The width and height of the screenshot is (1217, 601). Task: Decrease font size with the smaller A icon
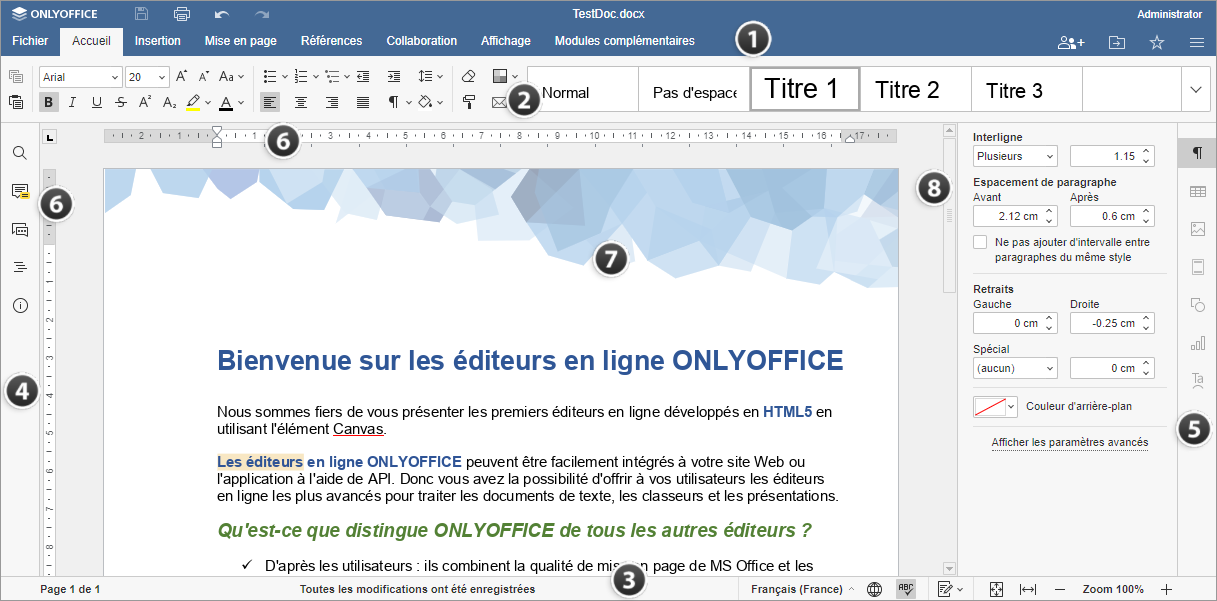(204, 76)
